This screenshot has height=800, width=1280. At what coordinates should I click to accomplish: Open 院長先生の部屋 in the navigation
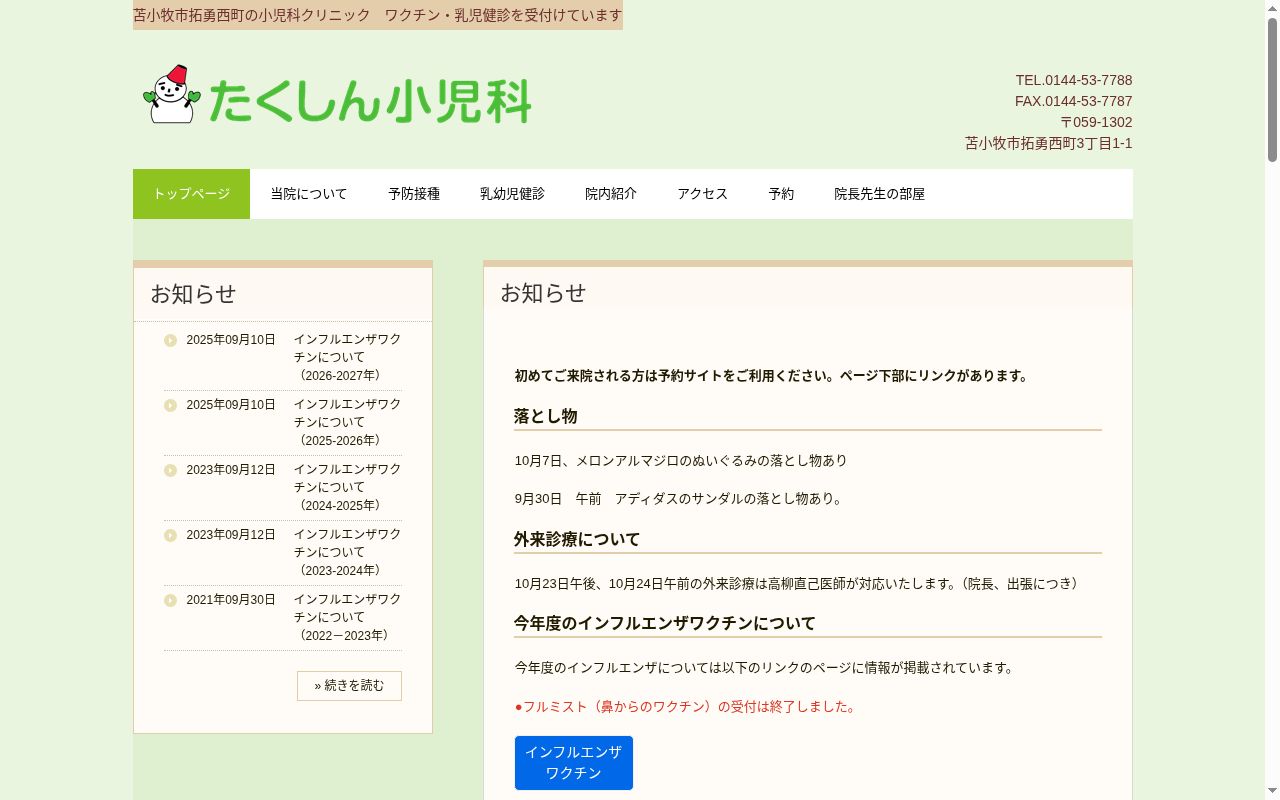click(880, 194)
